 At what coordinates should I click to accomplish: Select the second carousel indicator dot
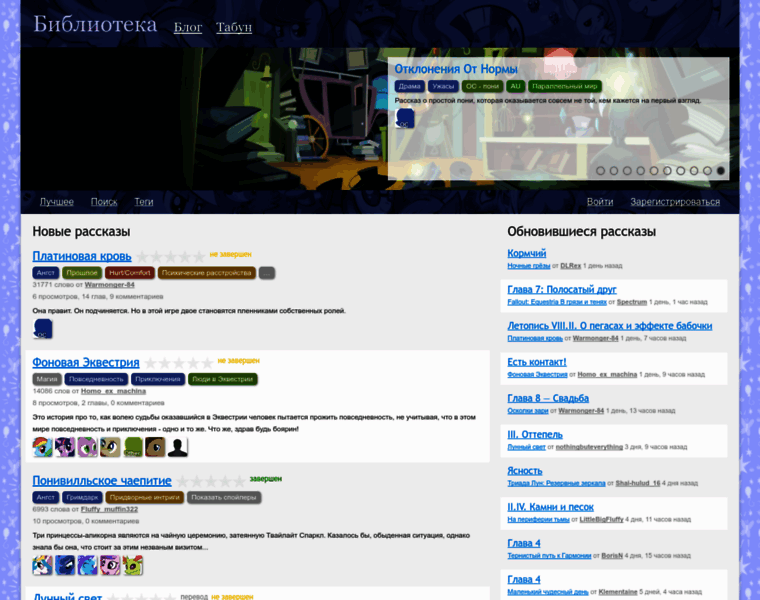pyautogui.click(x=614, y=171)
